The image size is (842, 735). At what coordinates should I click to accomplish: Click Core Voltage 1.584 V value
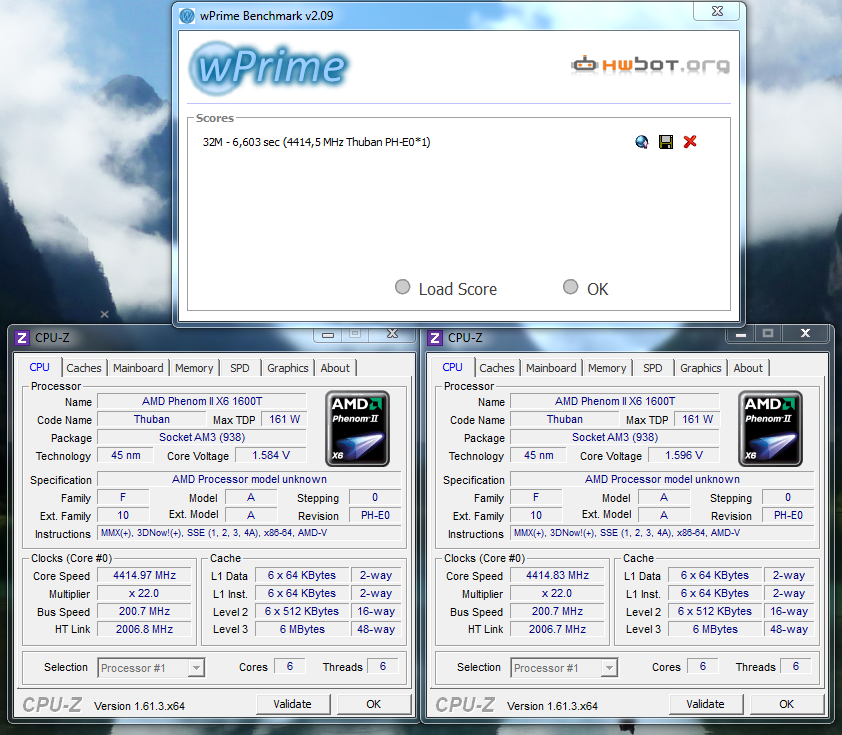(271, 456)
